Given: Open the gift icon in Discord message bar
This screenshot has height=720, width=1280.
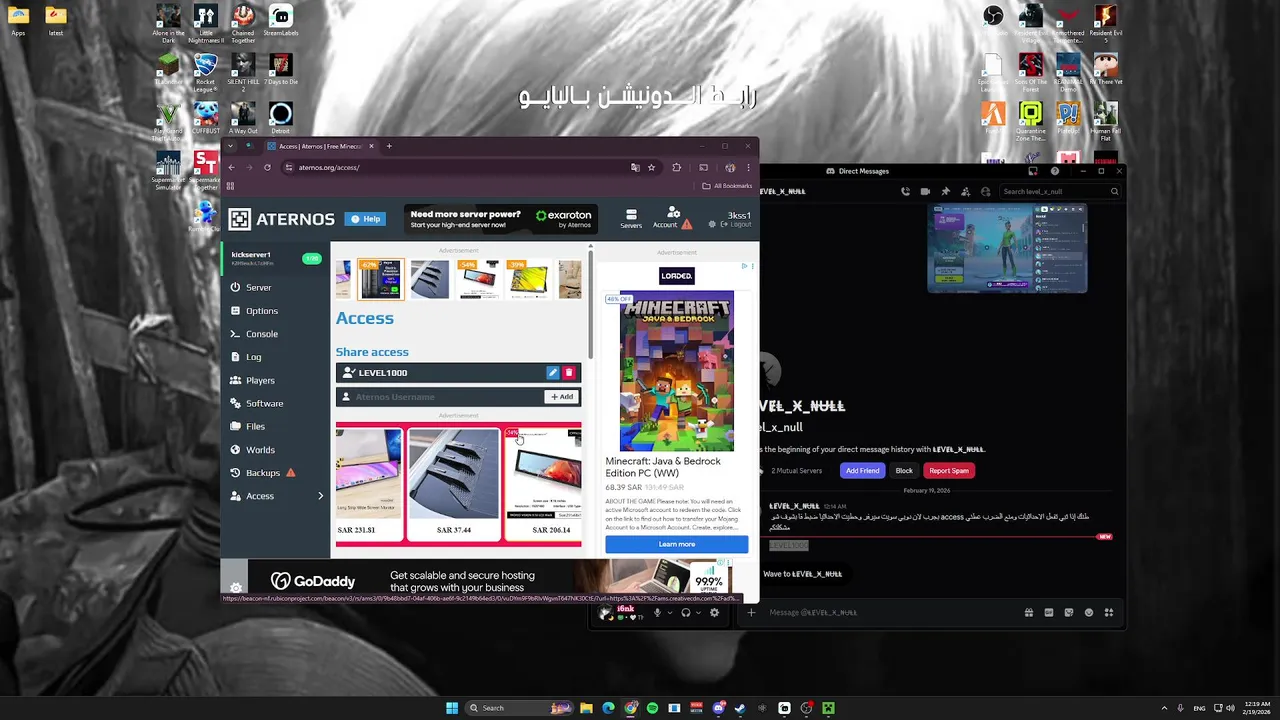Looking at the screenshot, I should 1029,612.
